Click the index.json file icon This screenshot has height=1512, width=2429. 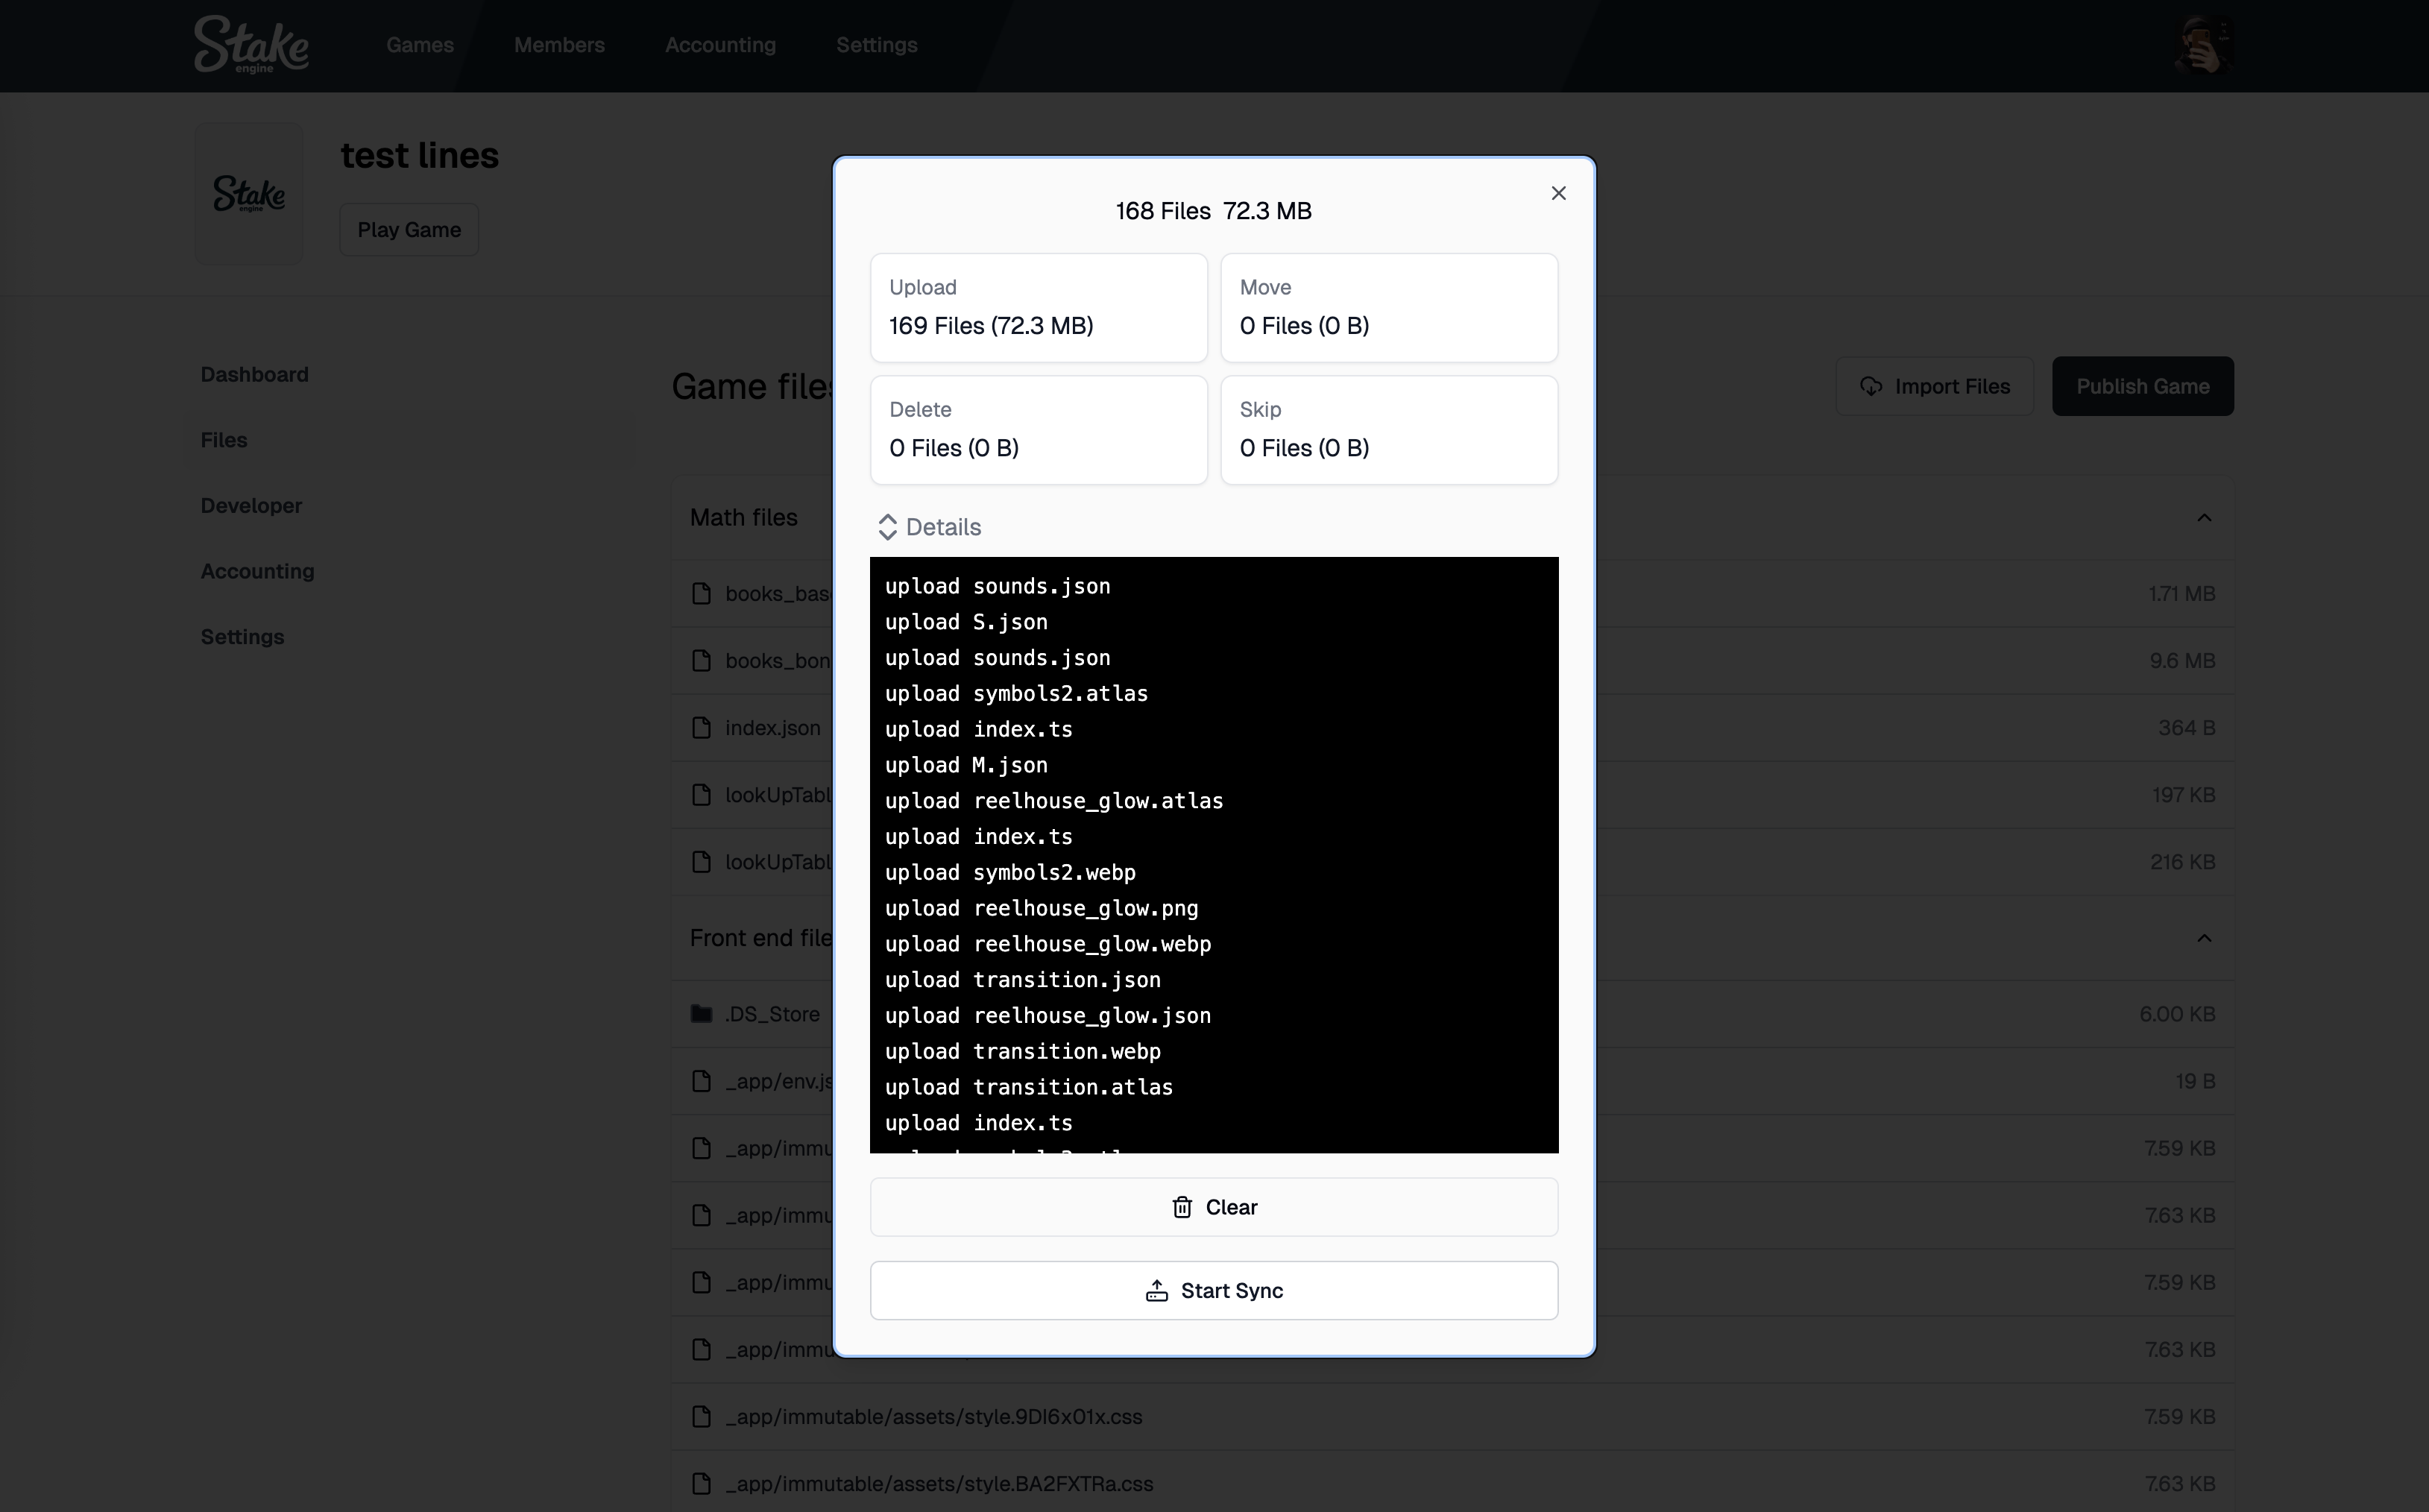click(702, 728)
